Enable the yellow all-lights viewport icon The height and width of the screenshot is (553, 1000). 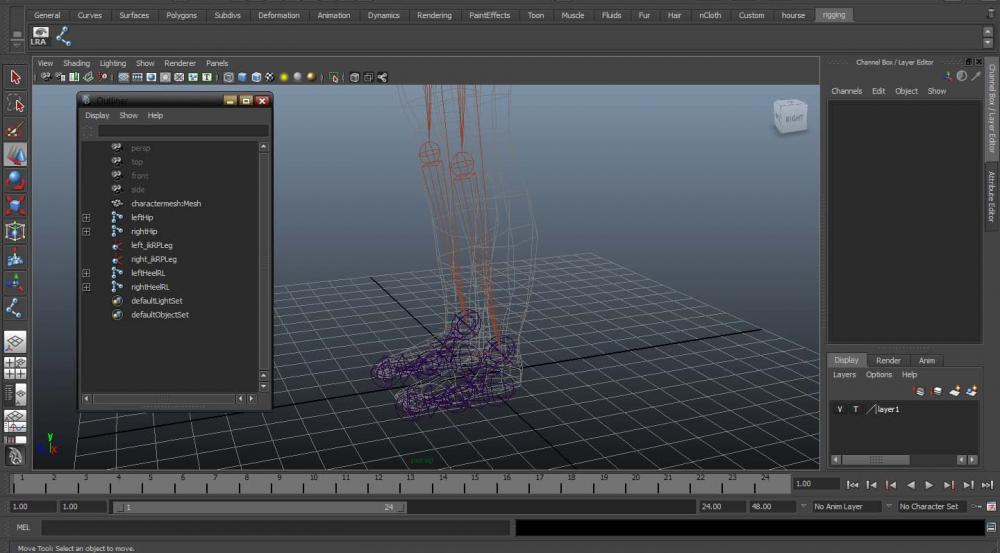pyautogui.click(x=284, y=77)
